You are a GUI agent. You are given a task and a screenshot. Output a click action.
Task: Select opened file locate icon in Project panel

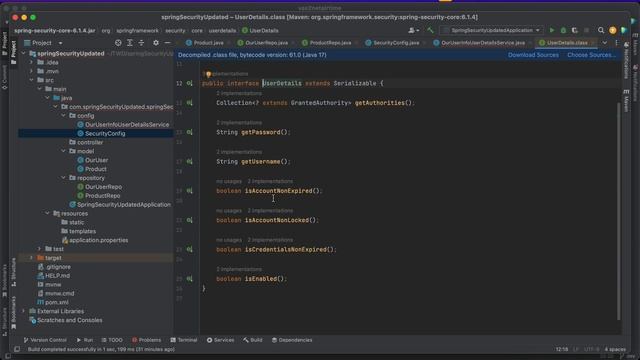coord(118,43)
